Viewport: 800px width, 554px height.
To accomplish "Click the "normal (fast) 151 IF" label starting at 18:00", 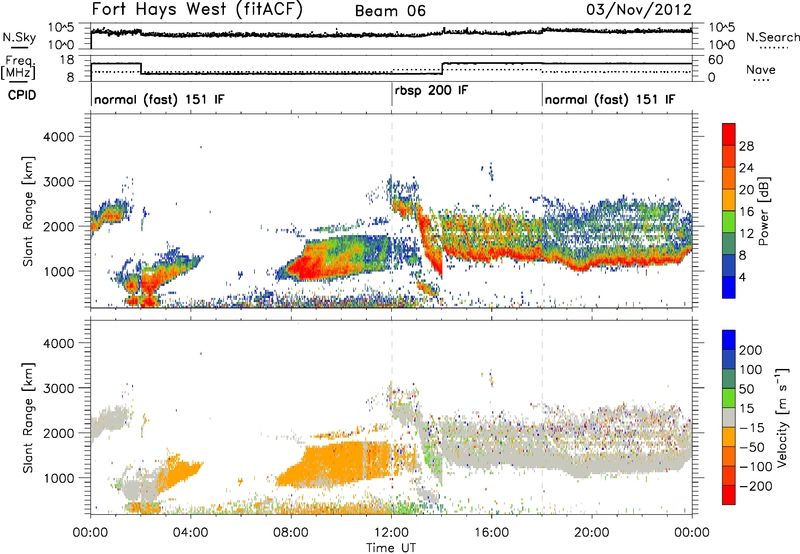I will tap(610, 99).
